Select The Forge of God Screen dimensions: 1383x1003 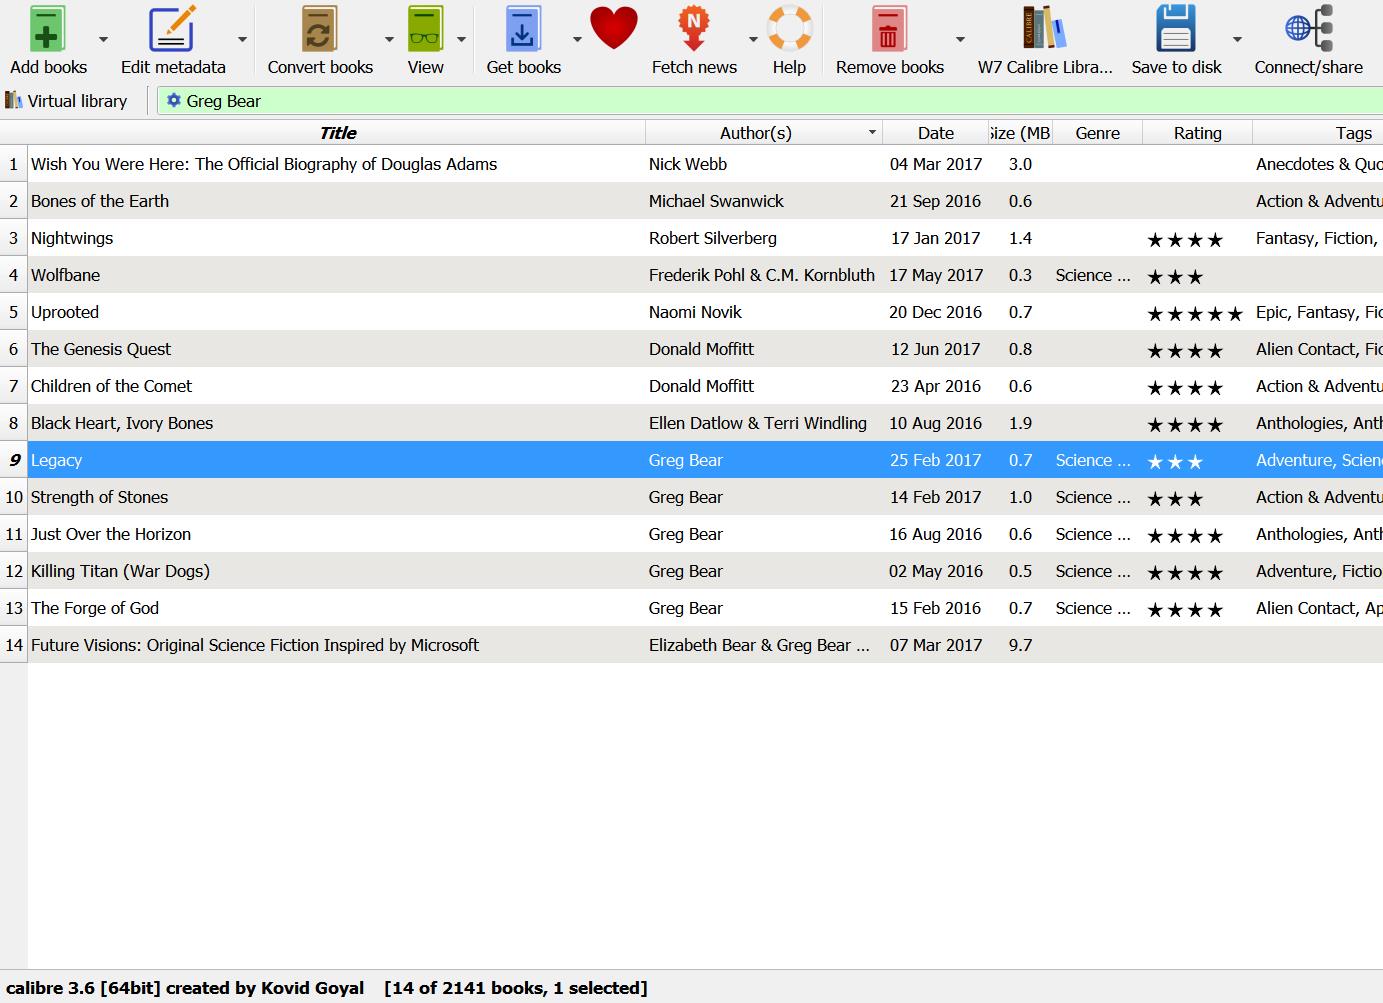click(95, 608)
